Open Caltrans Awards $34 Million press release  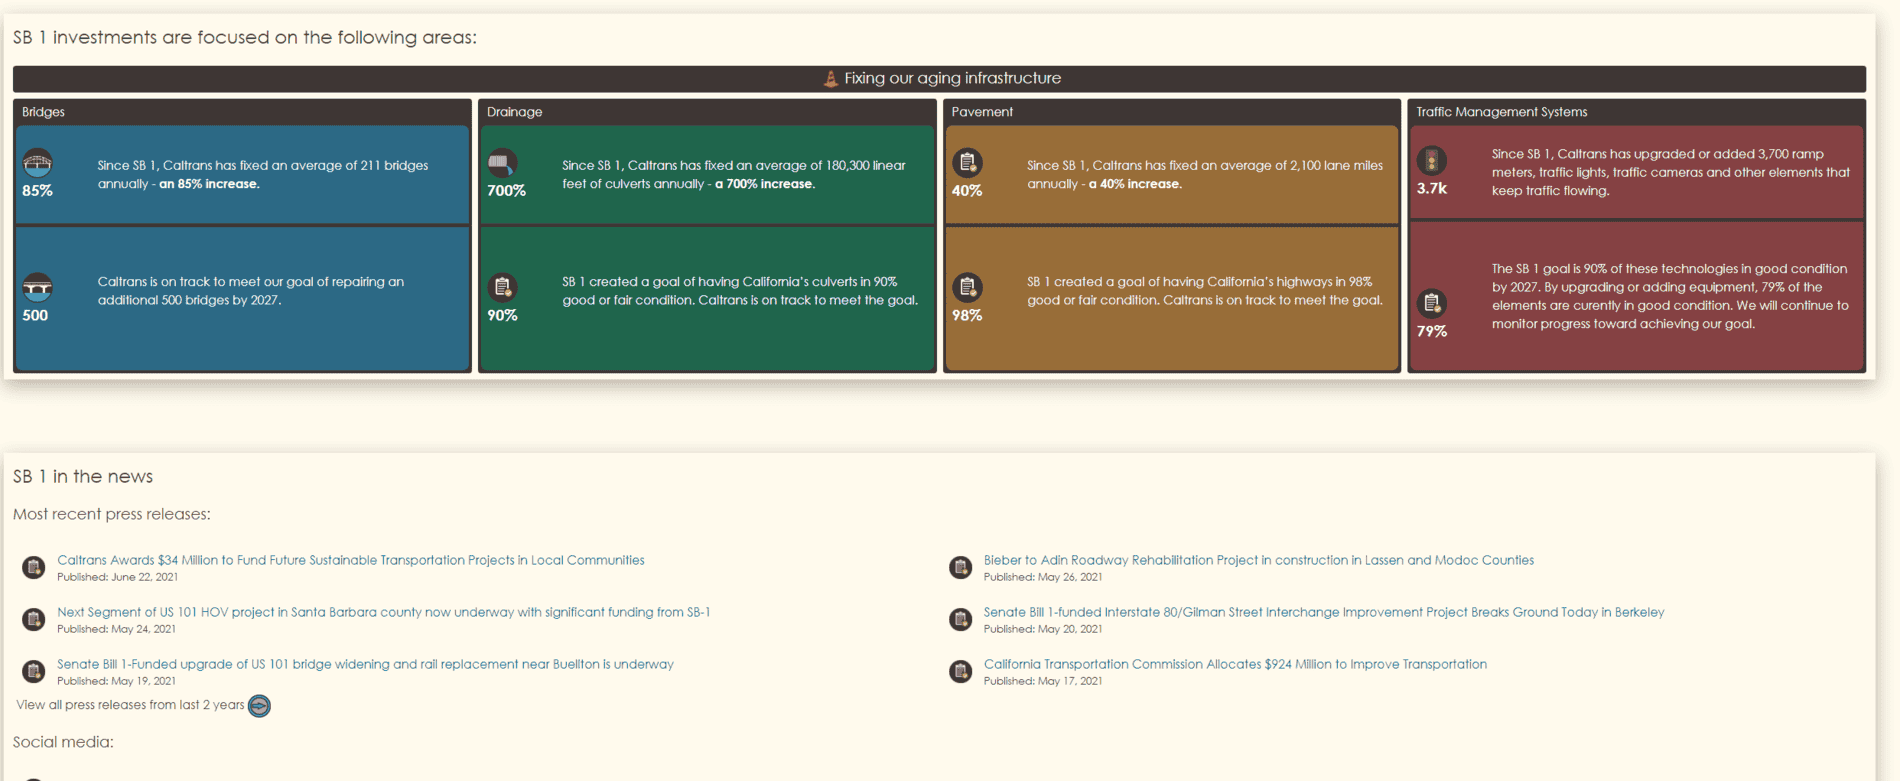tap(351, 560)
